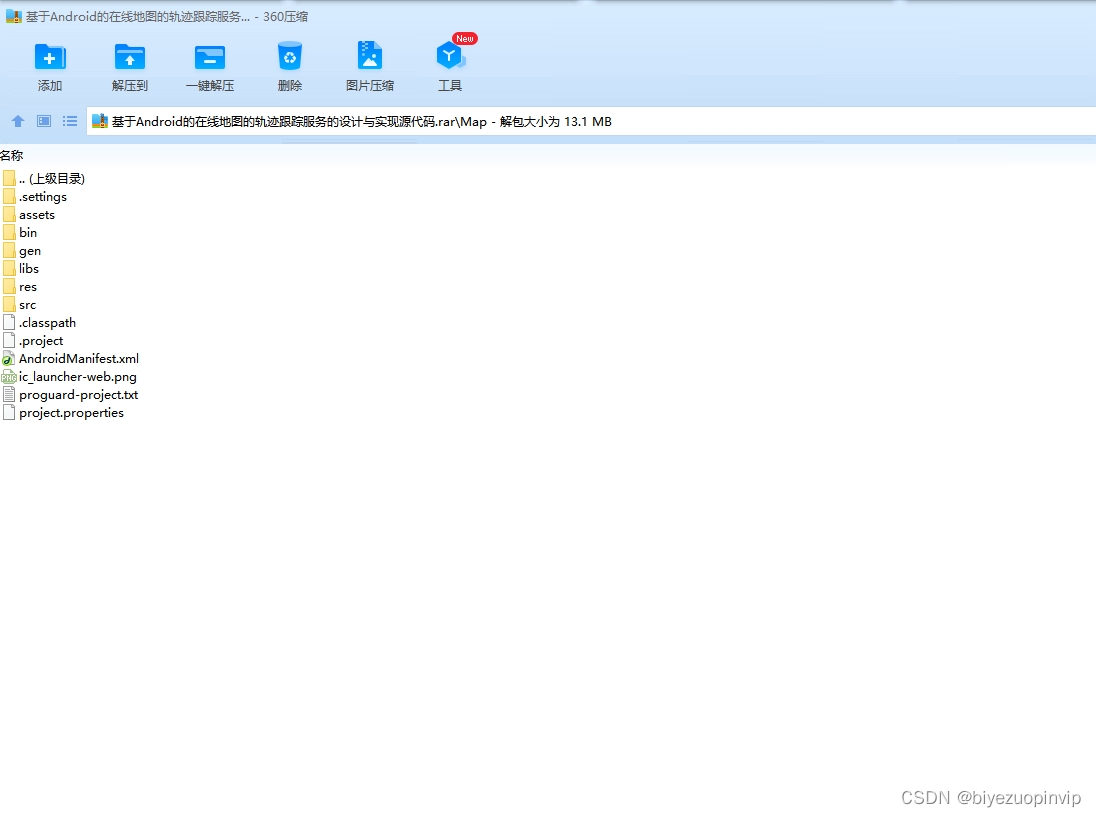Open the Image Compress (图片压缩) tool

click(x=370, y=55)
